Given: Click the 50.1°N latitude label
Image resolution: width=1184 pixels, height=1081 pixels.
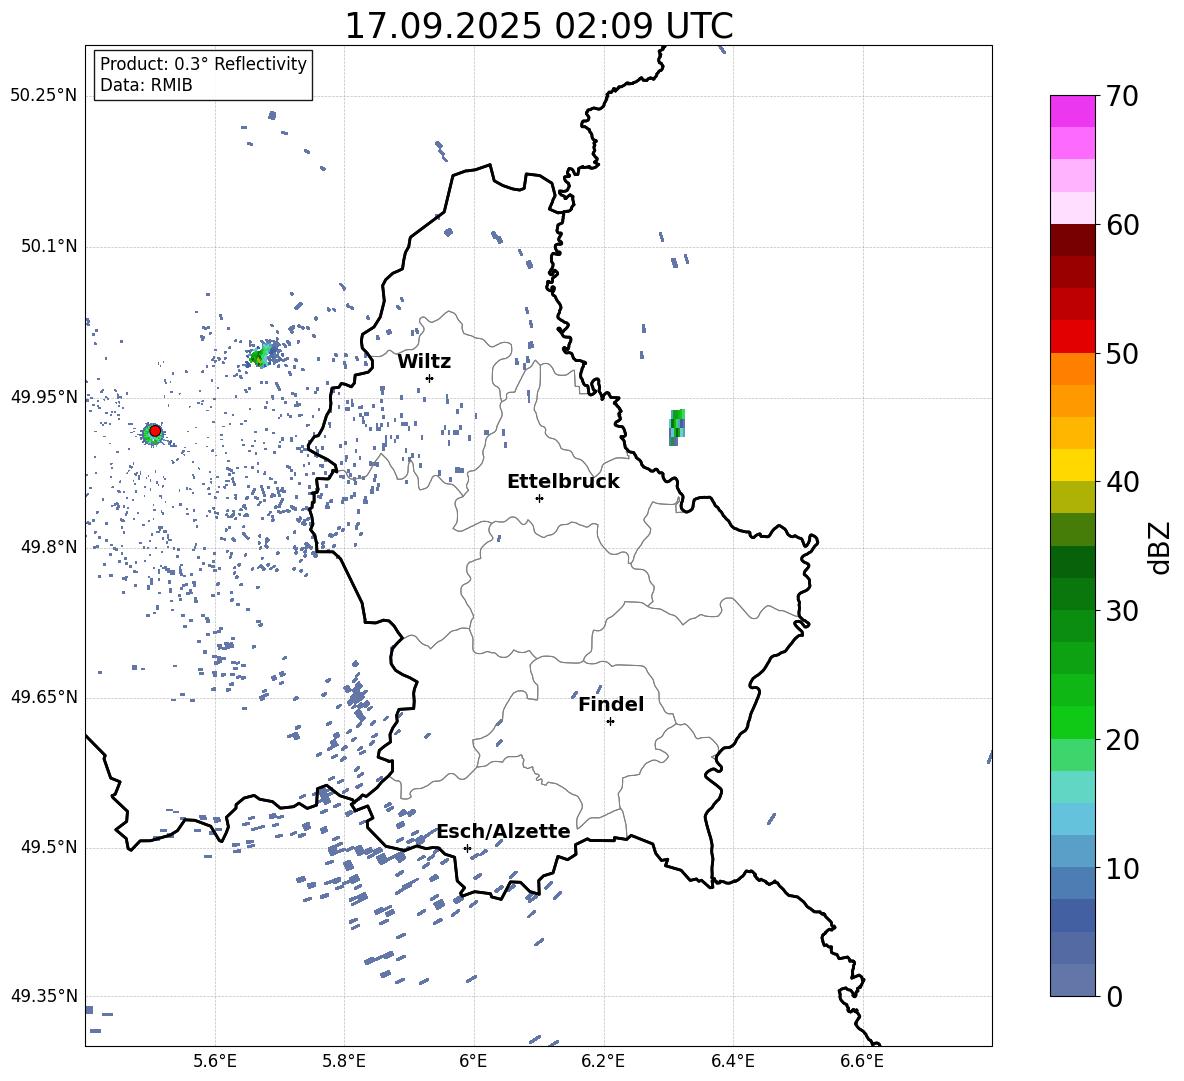Looking at the screenshot, I should coord(49,247).
